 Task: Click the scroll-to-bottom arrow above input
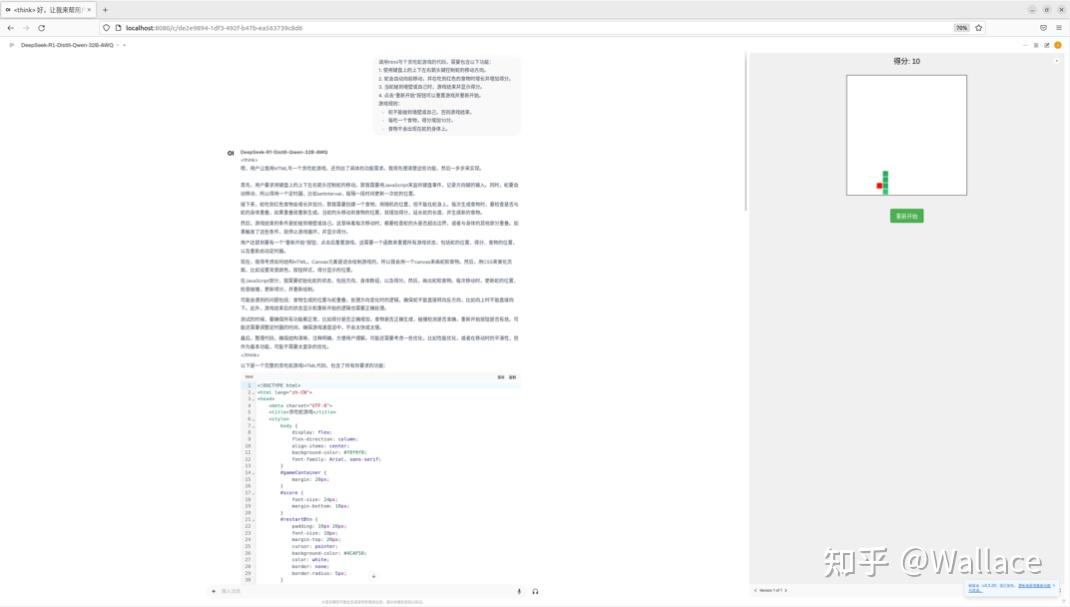(x=373, y=576)
